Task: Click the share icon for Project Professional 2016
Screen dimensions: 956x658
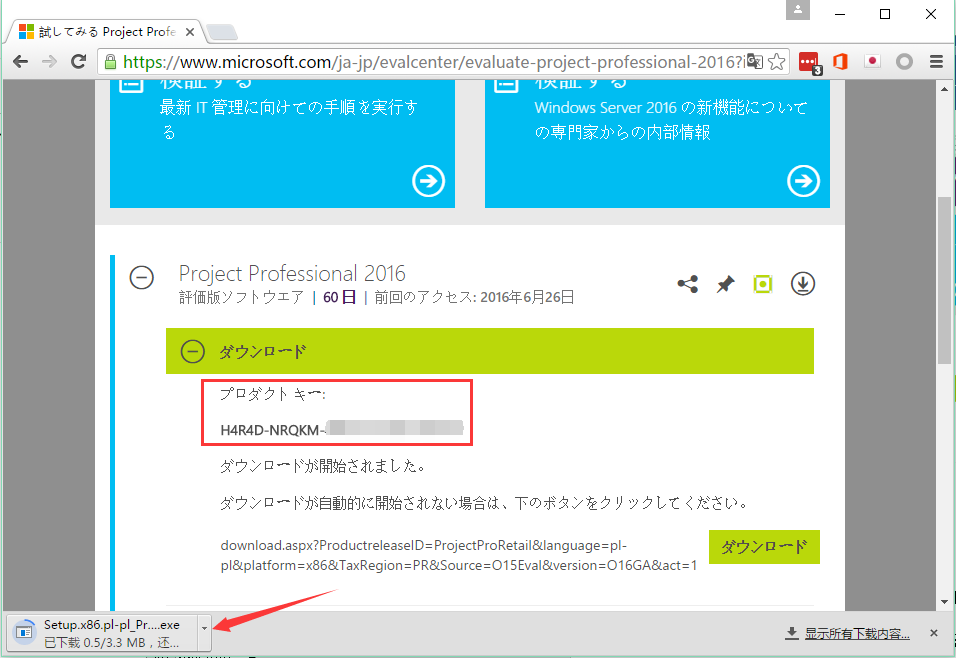Action: click(x=688, y=284)
